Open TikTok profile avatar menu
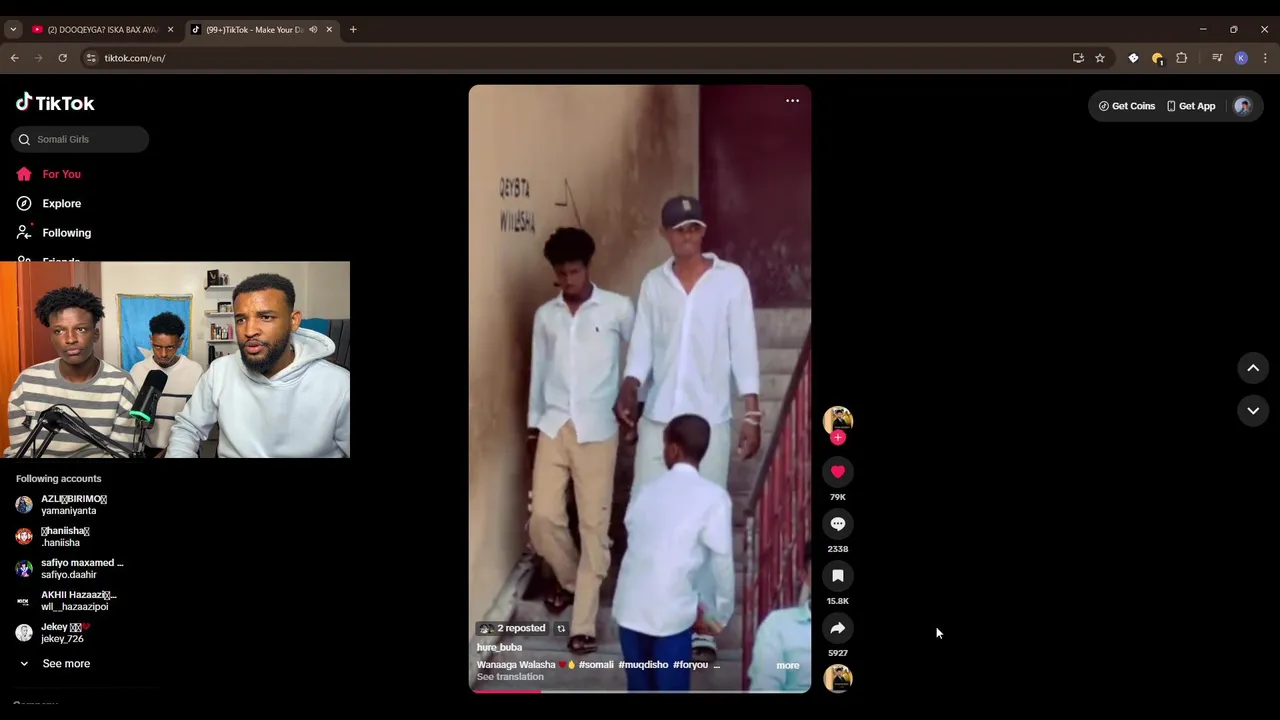Image resolution: width=1280 pixels, height=720 pixels. coord(1242,106)
